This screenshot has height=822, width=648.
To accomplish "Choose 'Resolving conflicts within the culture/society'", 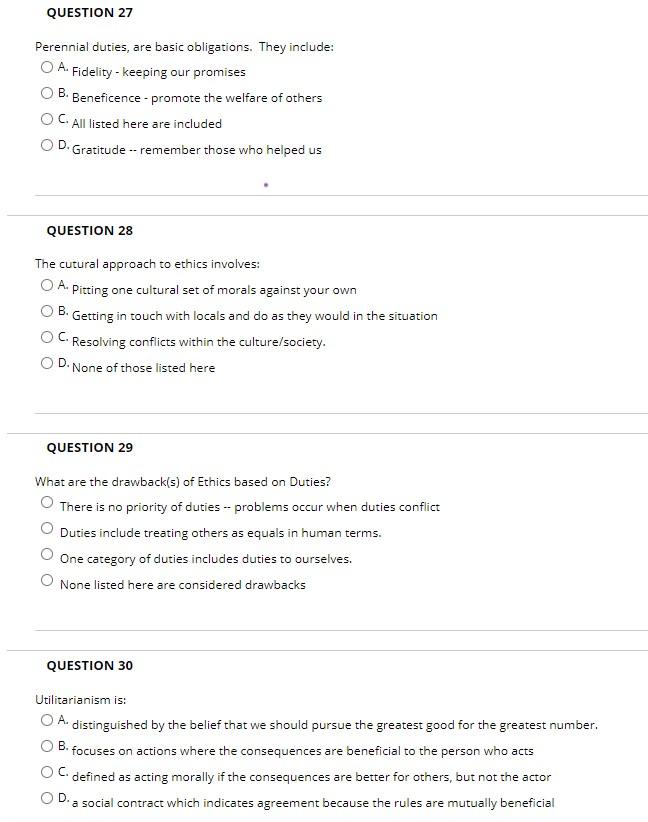I will (x=46, y=336).
